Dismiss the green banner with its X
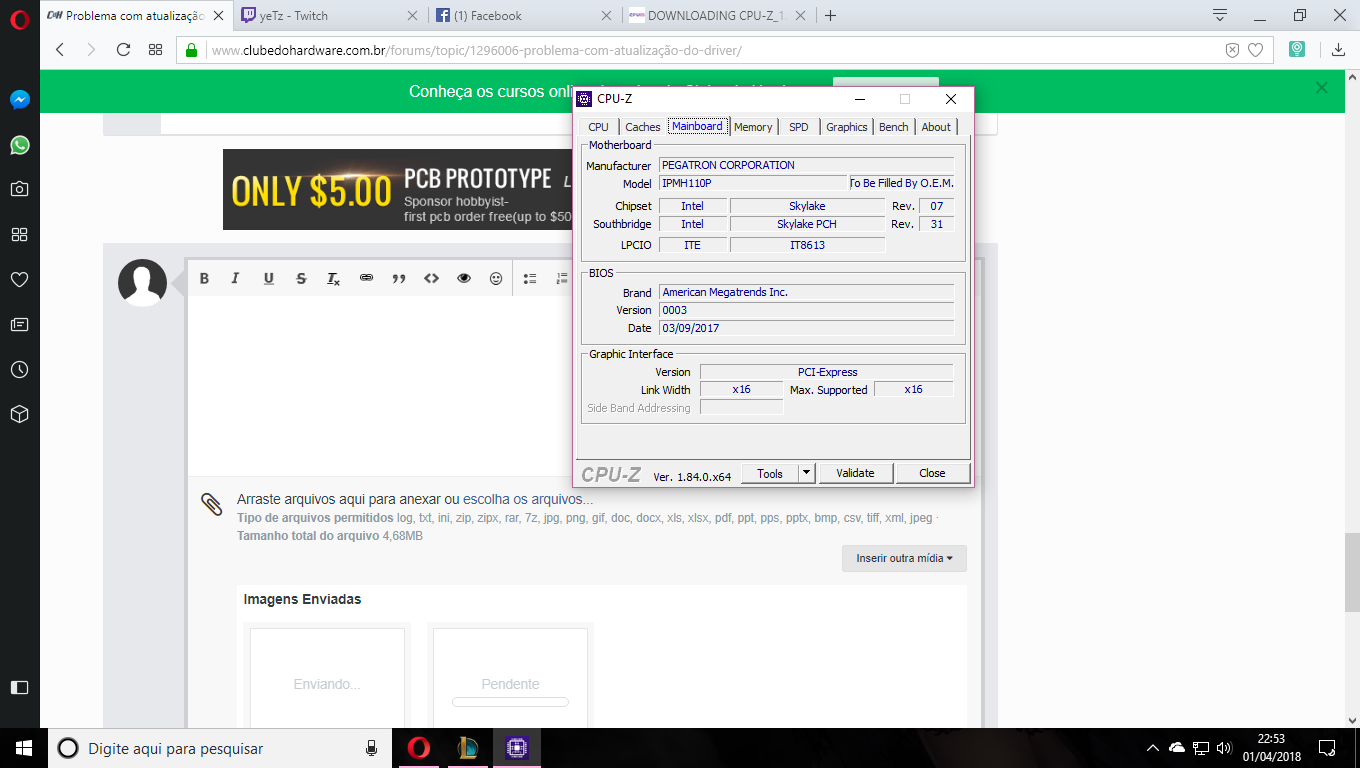This screenshot has width=1360, height=768. click(1322, 88)
